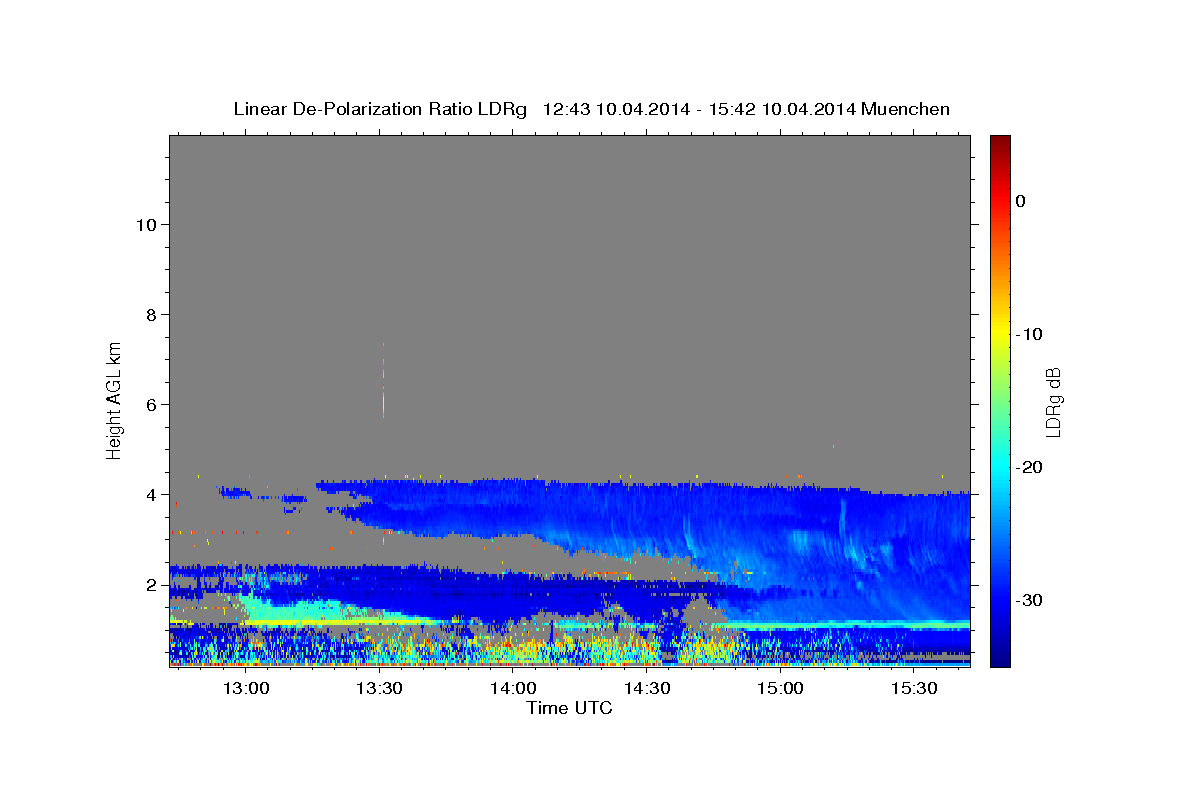
Task: Click the 13:00 time tick label
Action: coord(246,689)
